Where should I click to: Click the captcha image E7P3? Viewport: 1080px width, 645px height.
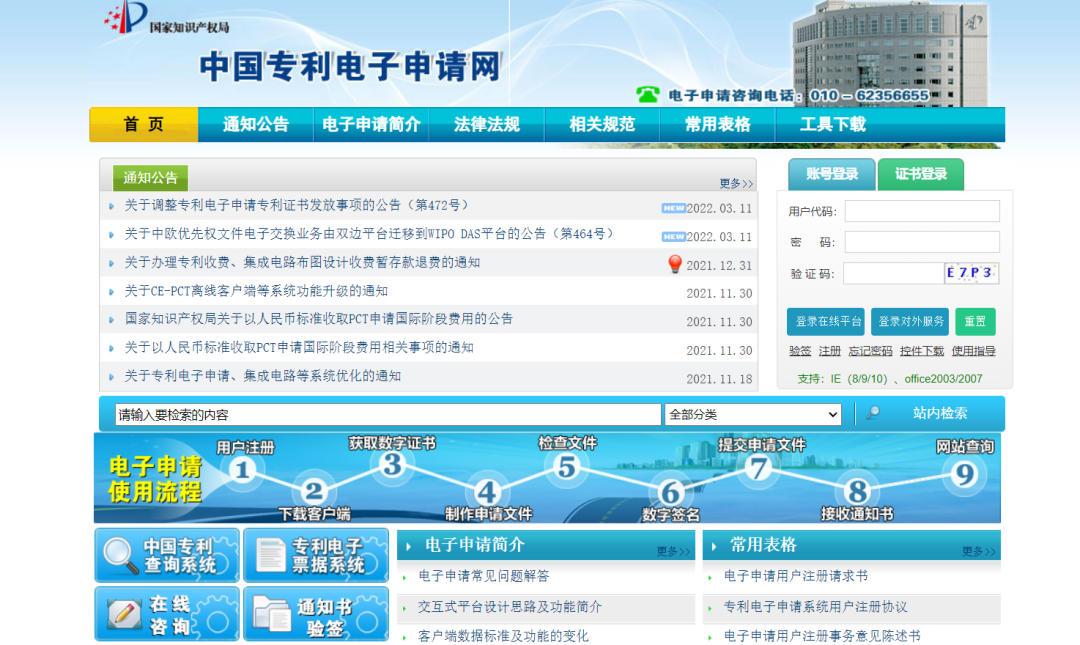point(970,273)
